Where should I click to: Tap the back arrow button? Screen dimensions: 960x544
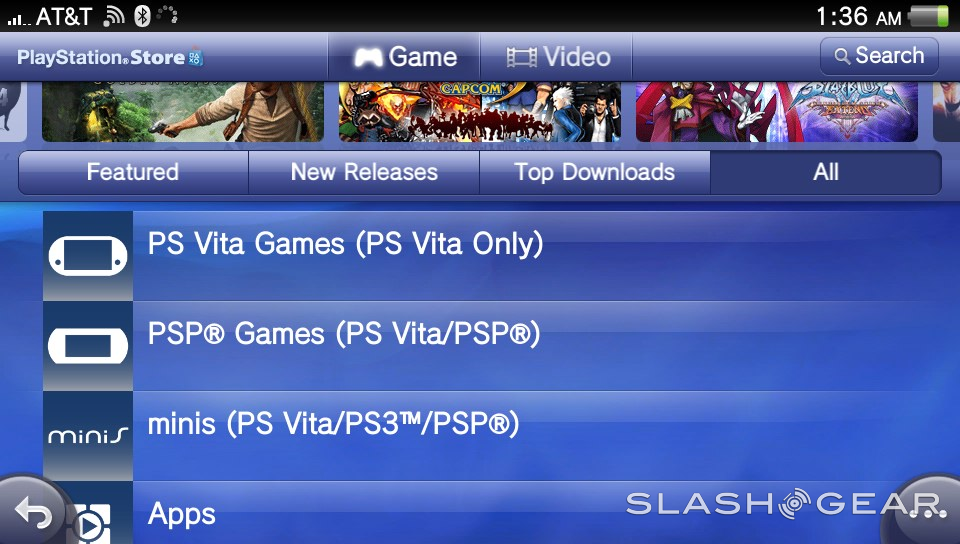point(32,512)
